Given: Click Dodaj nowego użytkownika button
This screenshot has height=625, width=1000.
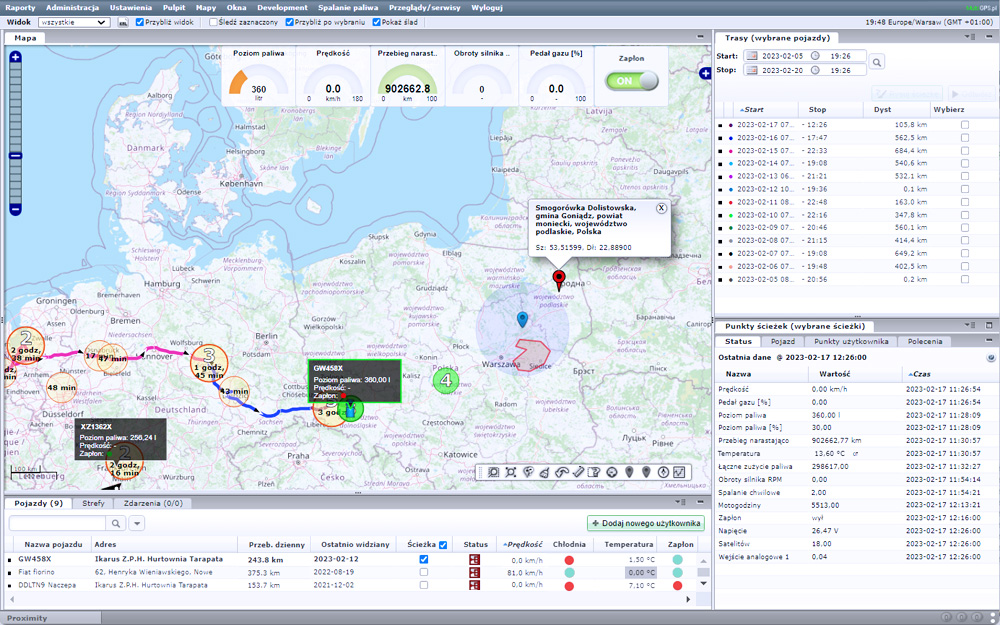Looking at the screenshot, I should pyautogui.click(x=646, y=524).
